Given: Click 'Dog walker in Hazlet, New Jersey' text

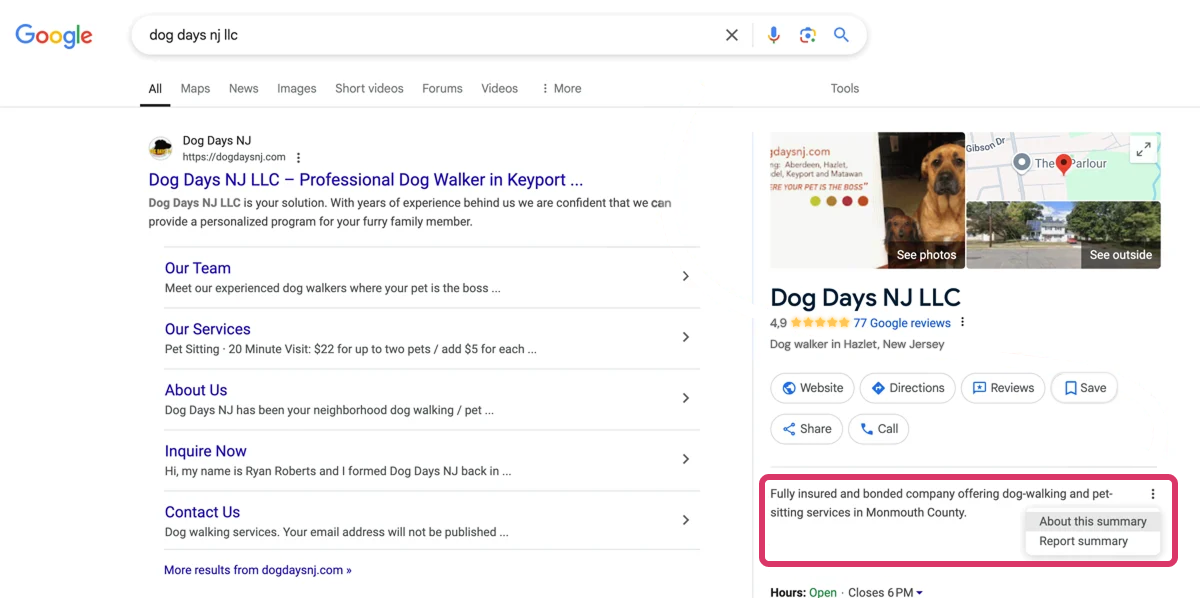Looking at the screenshot, I should pos(857,344).
